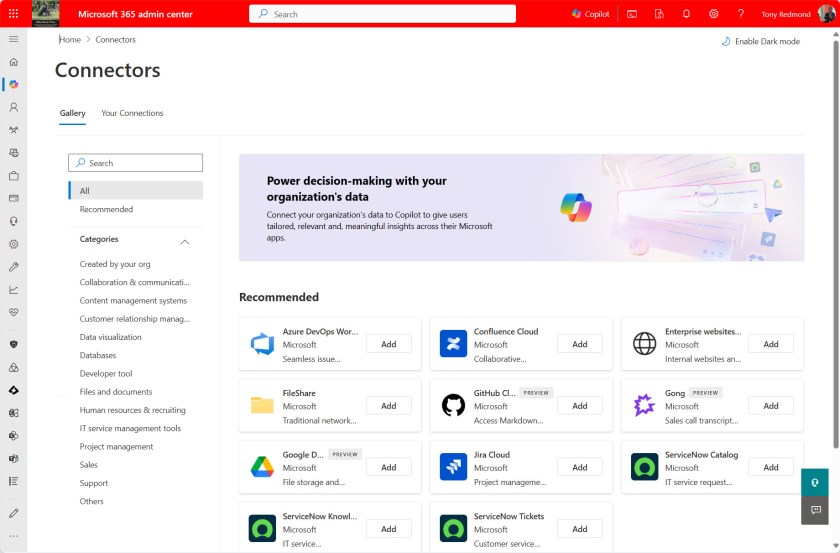Open Support headset icon in left sidebar
This screenshot has height=553, width=840.
pyautogui.click(x=14, y=221)
